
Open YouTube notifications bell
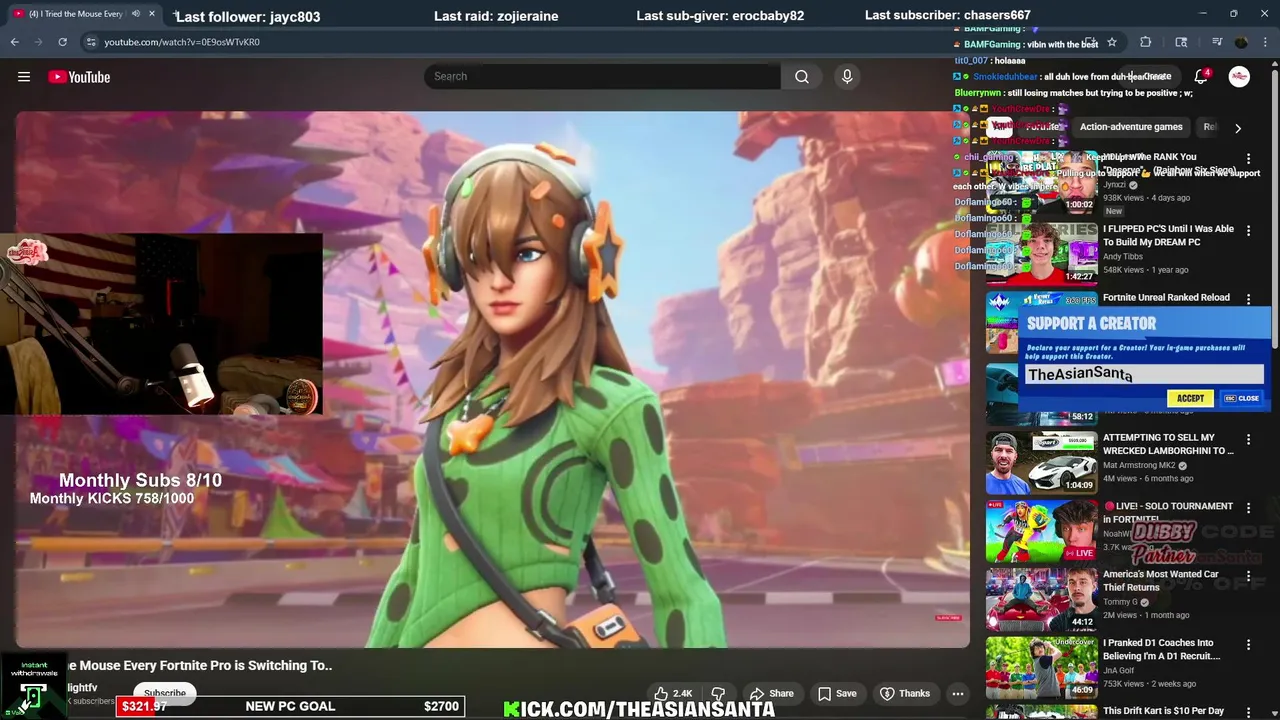click(1201, 77)
